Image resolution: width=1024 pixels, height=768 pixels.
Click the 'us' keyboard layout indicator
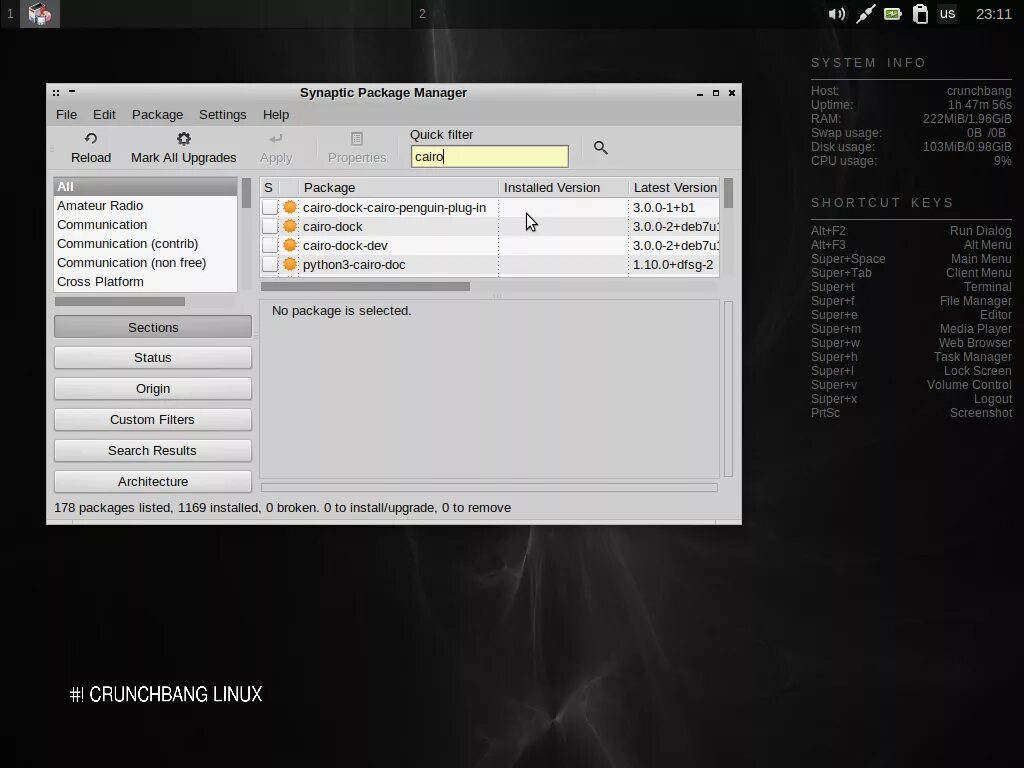point(948,14)
